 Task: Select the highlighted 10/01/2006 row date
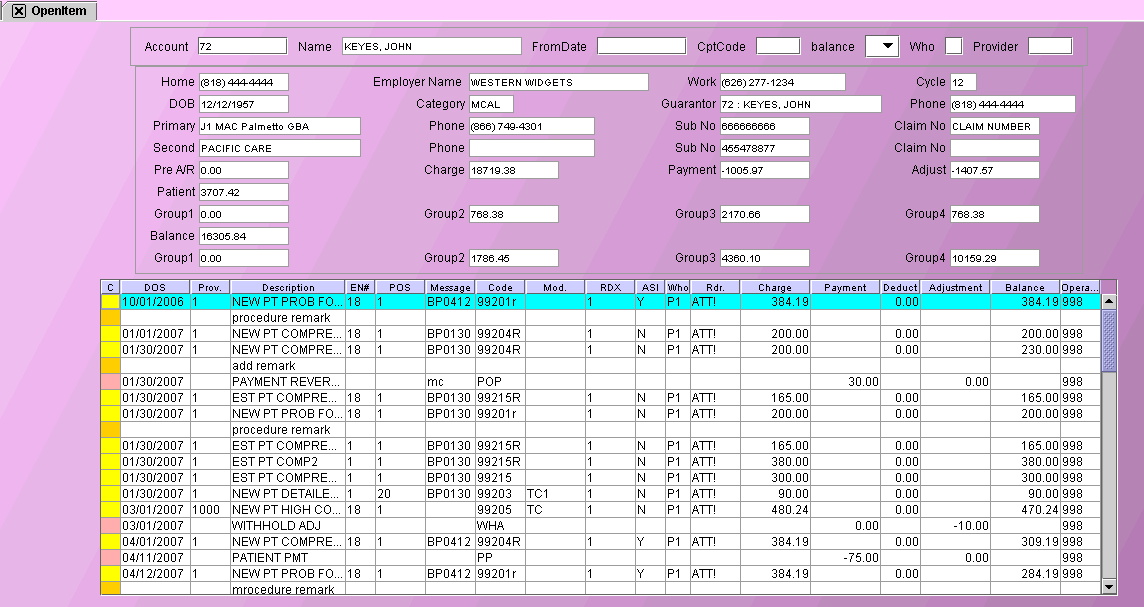[x=155, y=302]
